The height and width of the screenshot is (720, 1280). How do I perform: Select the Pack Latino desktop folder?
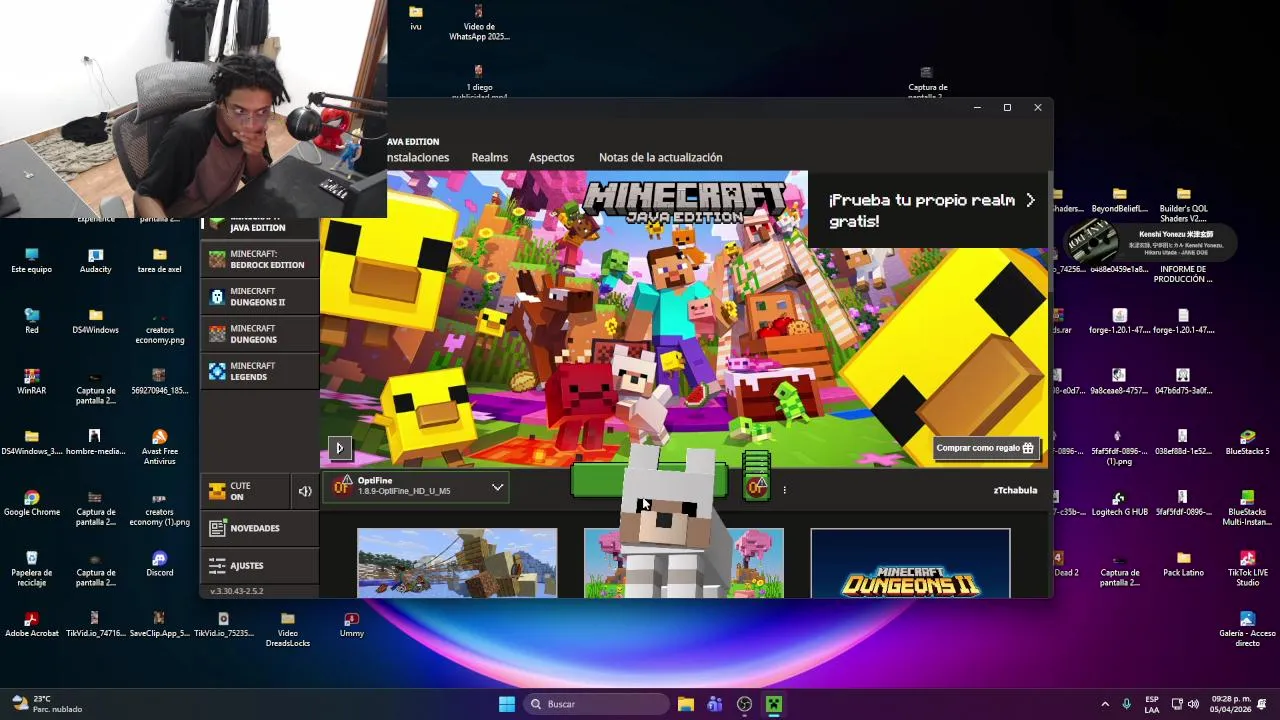point(1183,564)
